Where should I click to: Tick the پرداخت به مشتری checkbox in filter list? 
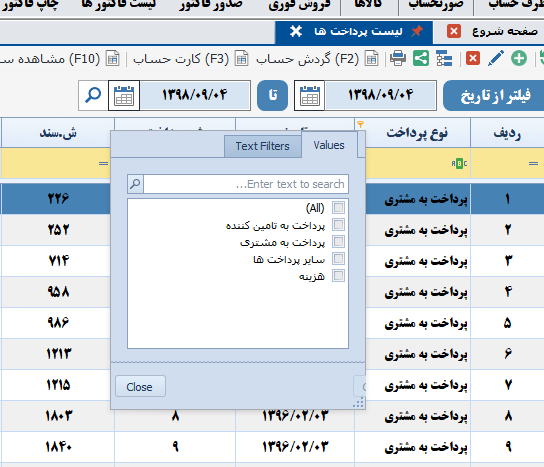[x=338, y=241]
